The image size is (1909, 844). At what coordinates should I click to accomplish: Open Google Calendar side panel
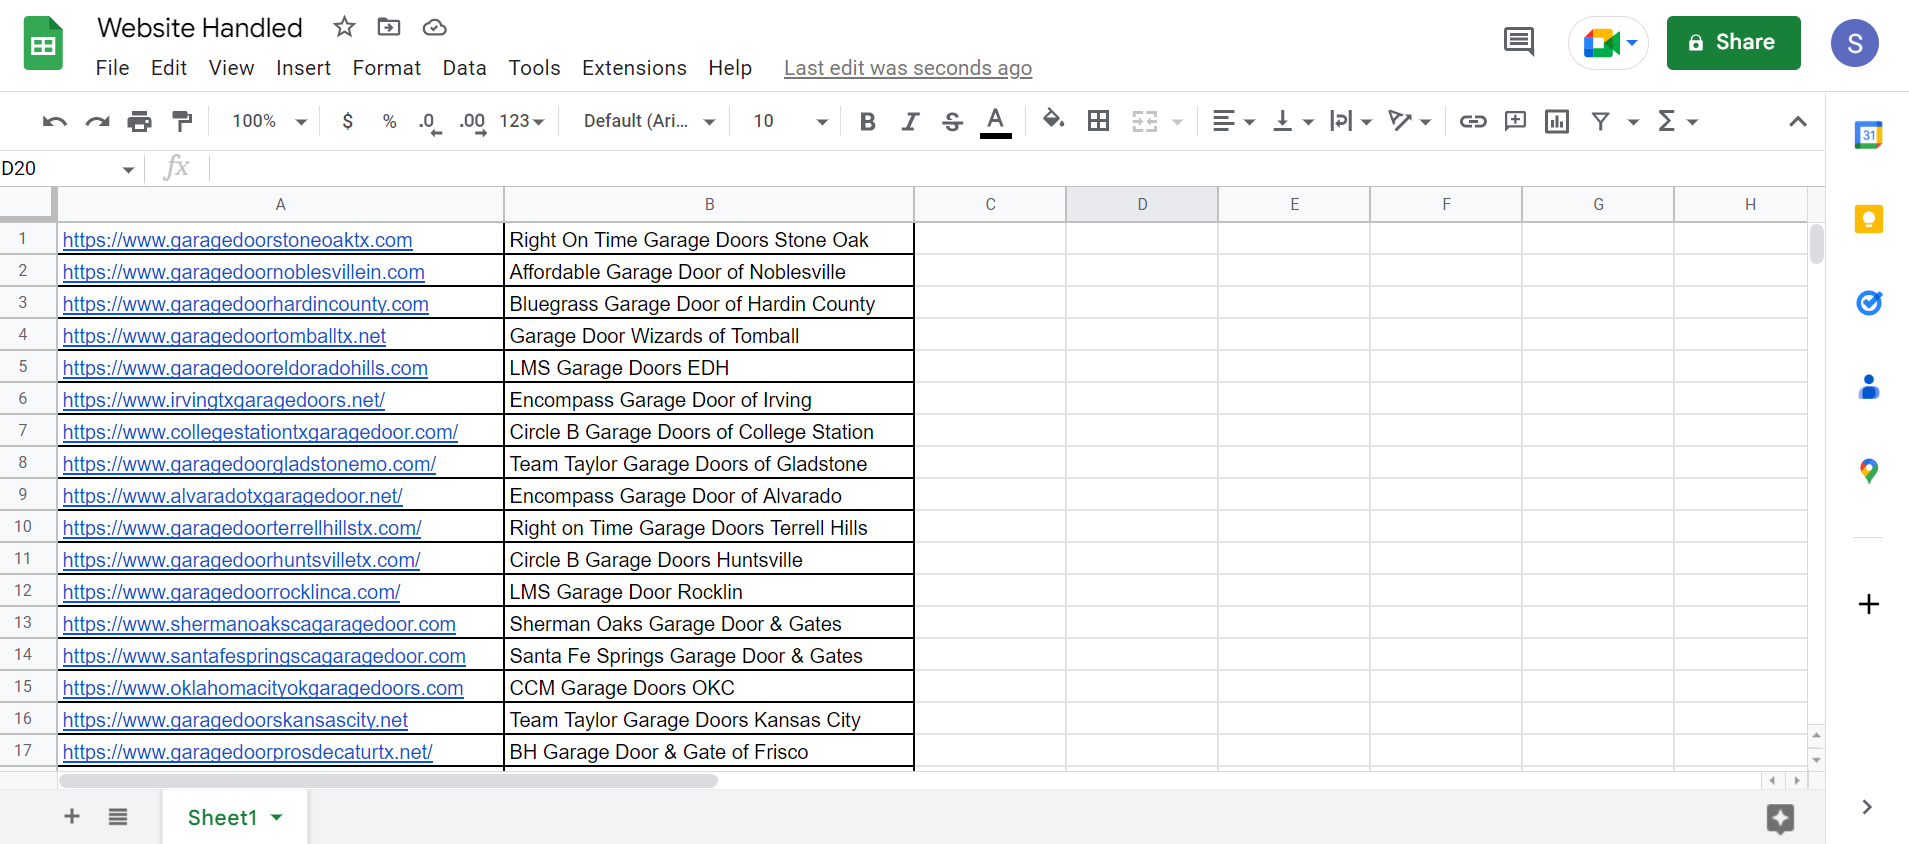[x=1868, y=135]
